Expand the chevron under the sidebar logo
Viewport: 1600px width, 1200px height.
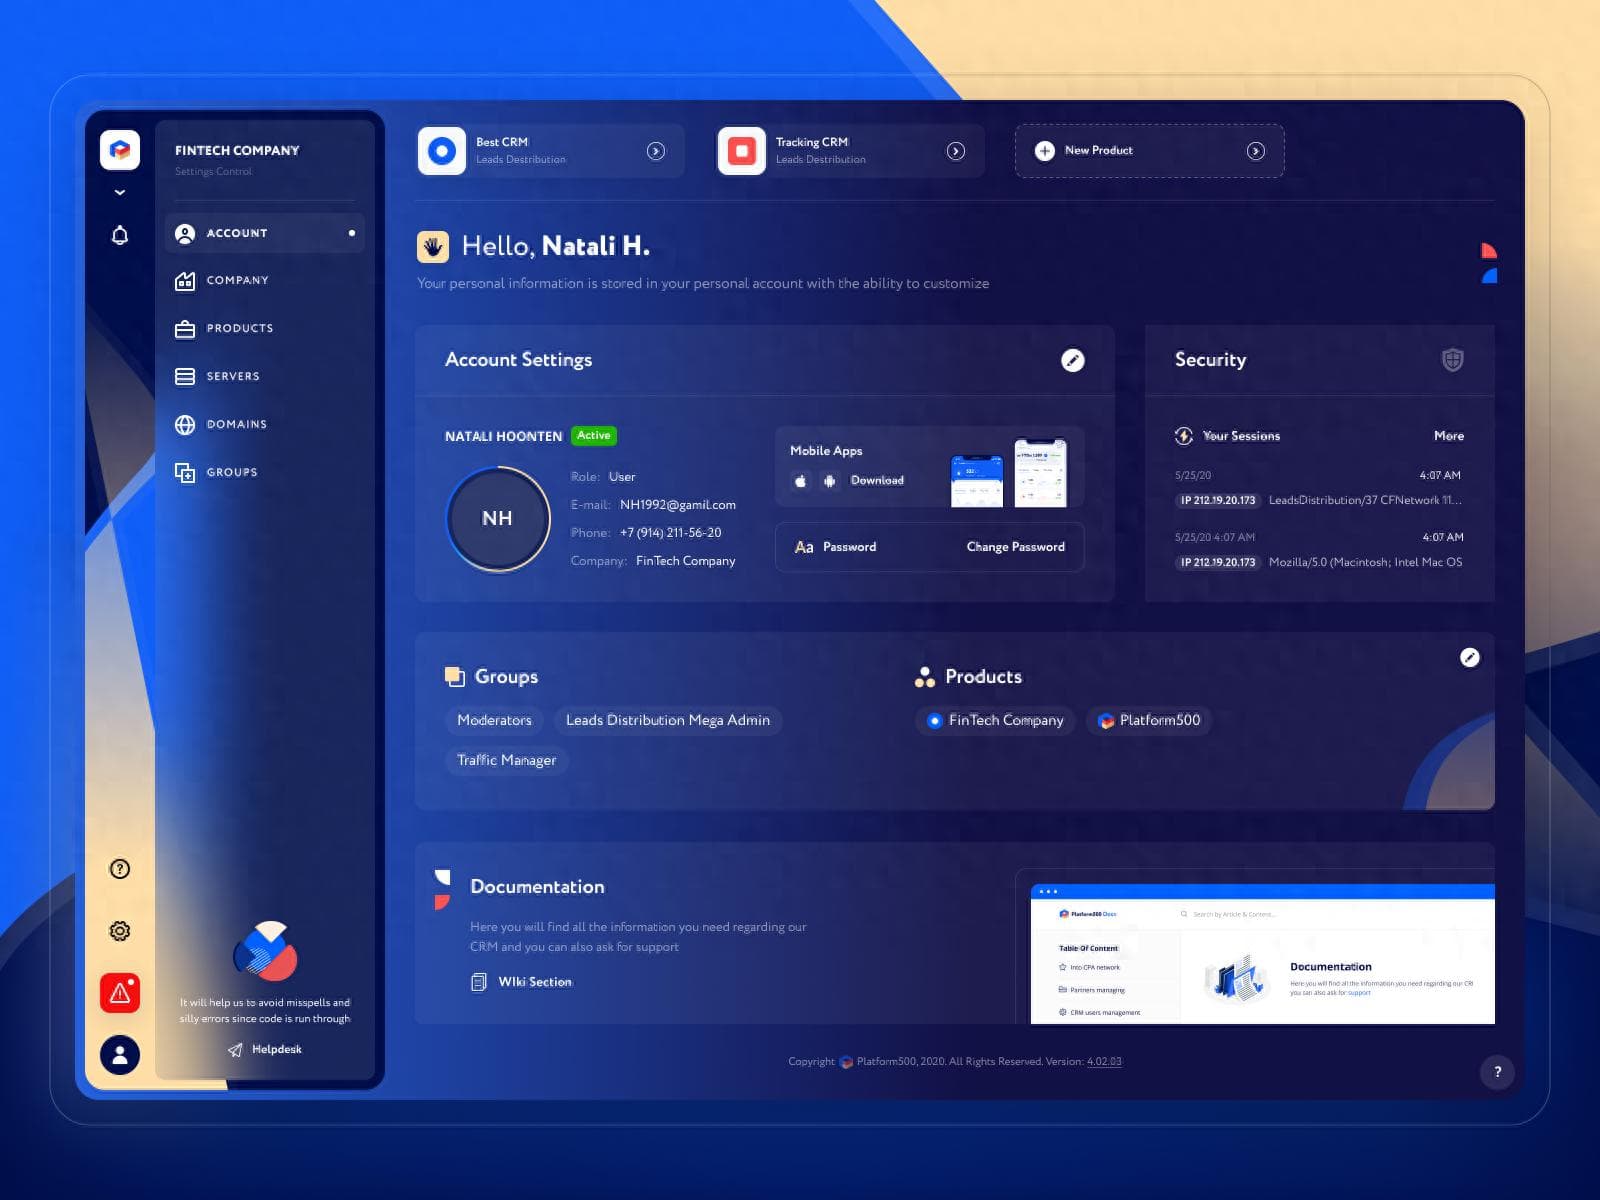pos(120,192)
